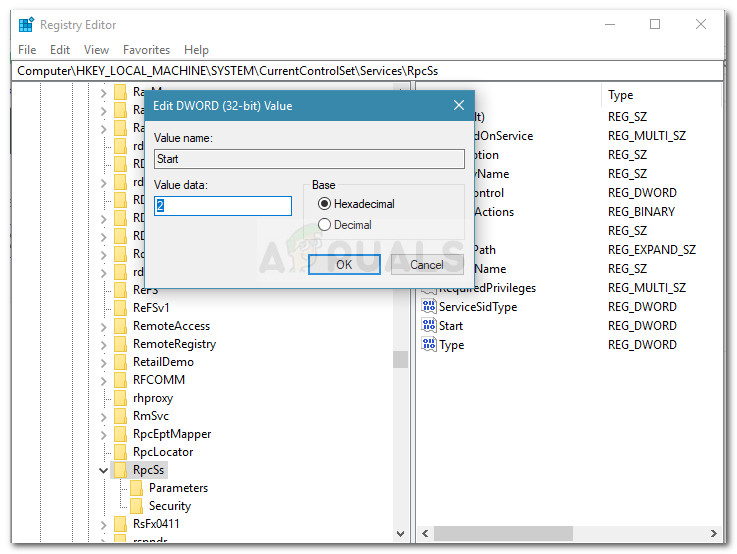Open the File menu
This screenshot has width=737, height=554.
point(27,50)
